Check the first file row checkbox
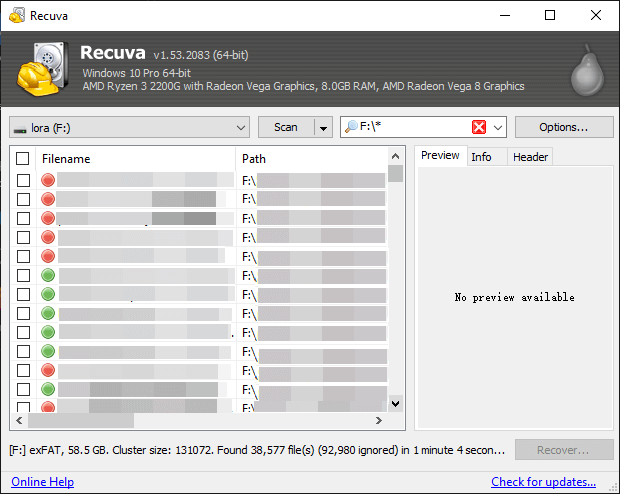The image size is (620, 494). 23,180
